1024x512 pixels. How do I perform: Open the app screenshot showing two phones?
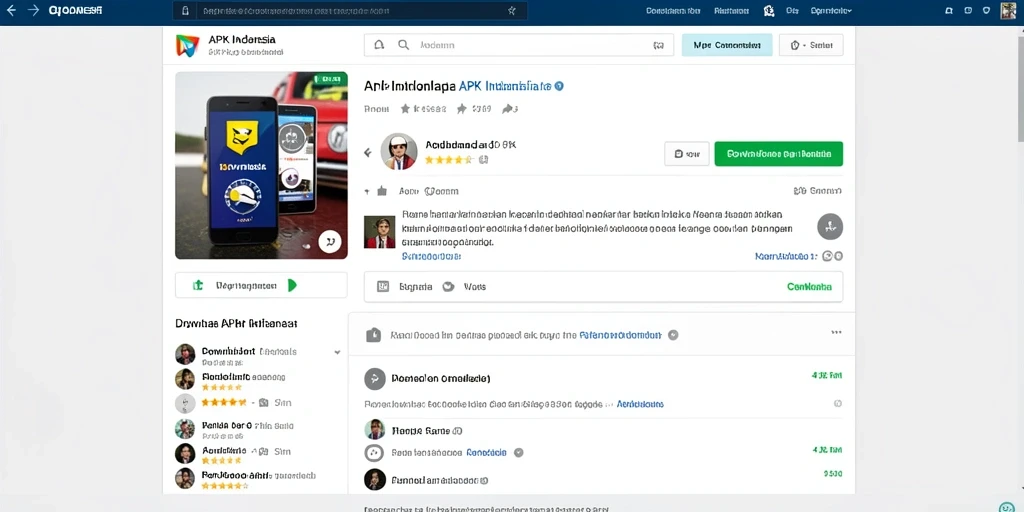[261, 165]
